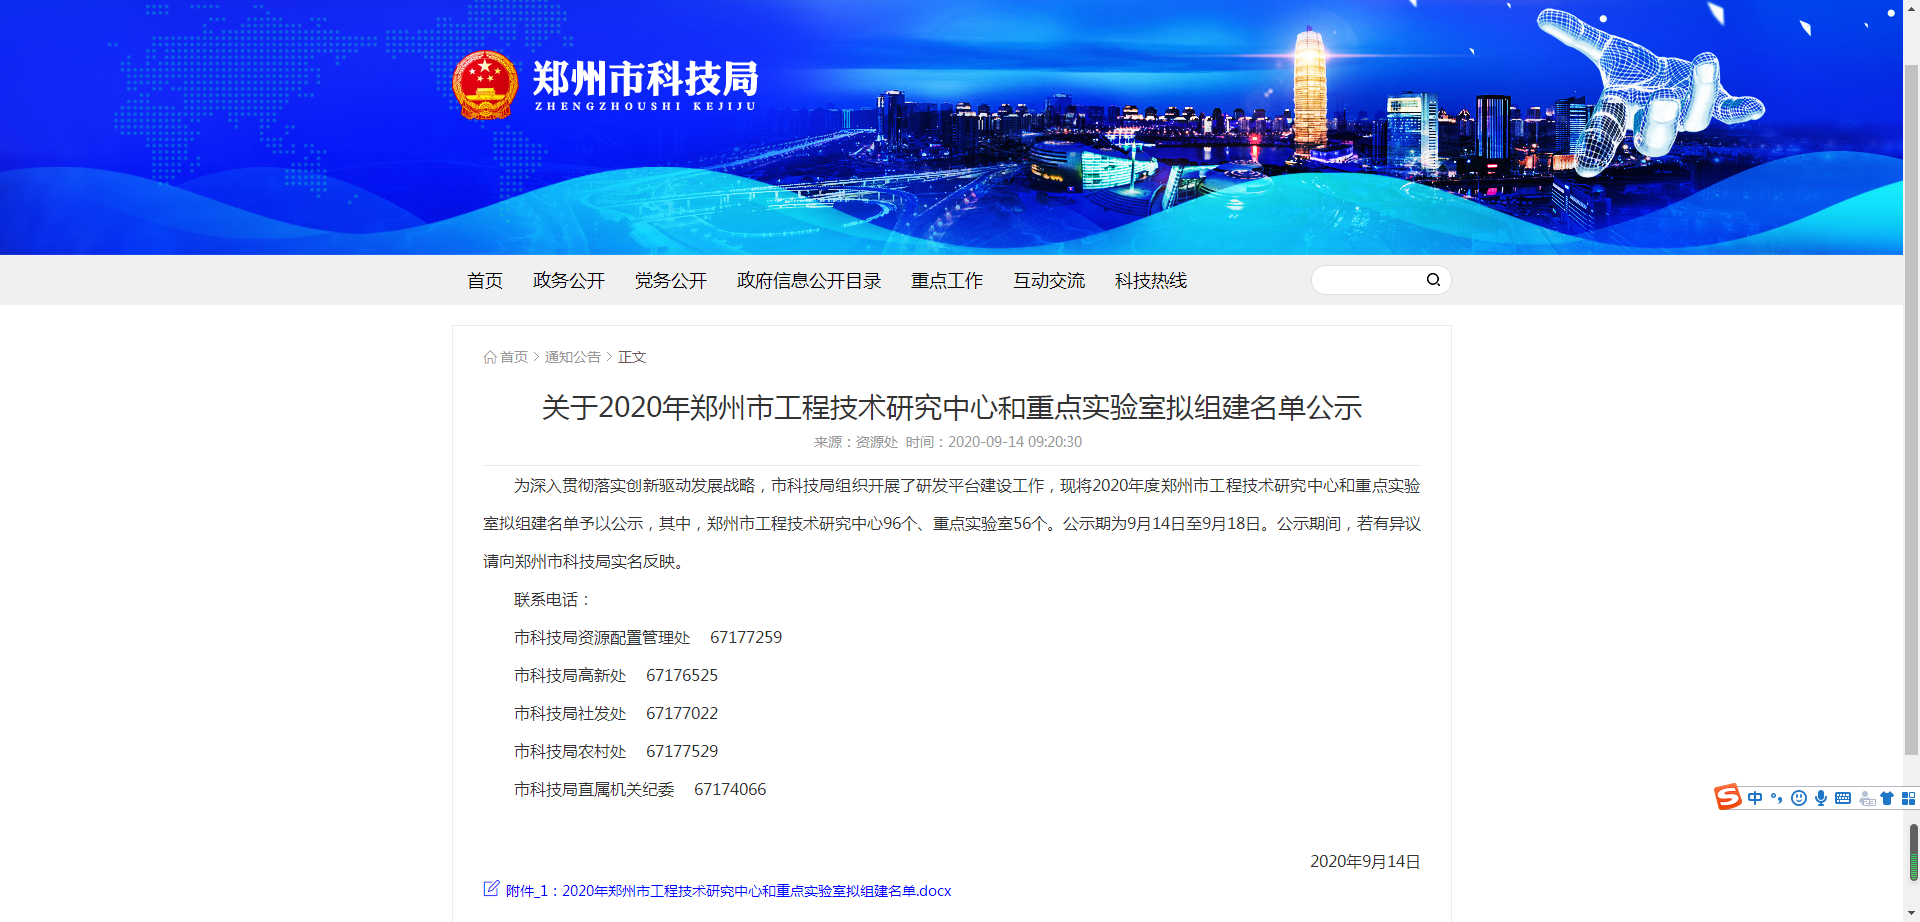Open 政府信息公开目录 menu item
1920x922 pixels.
pyautogui.click(x=809, y=281)
